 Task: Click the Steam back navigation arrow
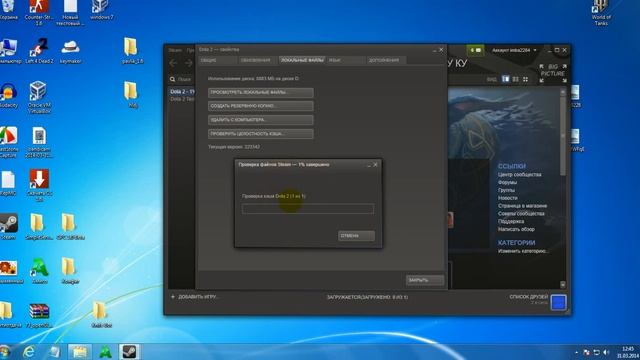pyautogui.click(x=173, y=63)
